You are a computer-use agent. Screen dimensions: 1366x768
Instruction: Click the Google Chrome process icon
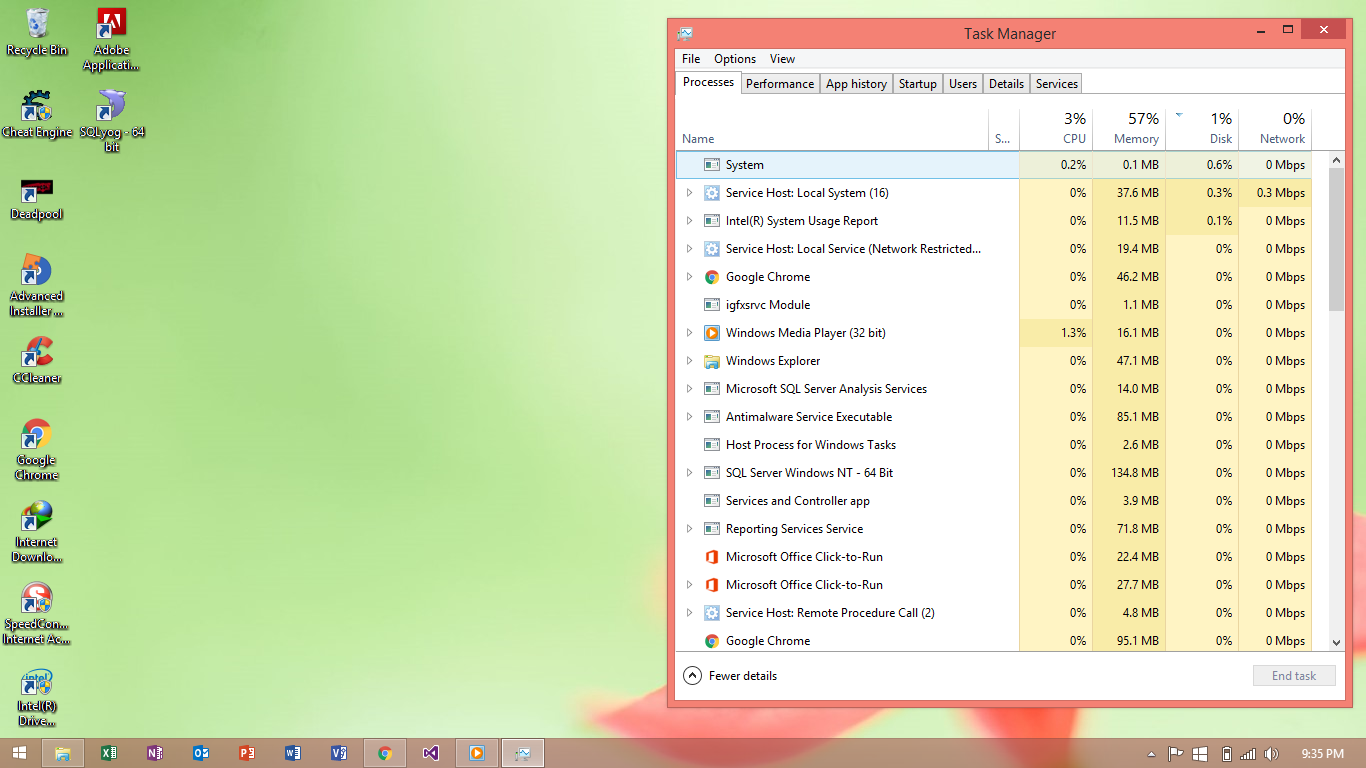click(711, 277)
